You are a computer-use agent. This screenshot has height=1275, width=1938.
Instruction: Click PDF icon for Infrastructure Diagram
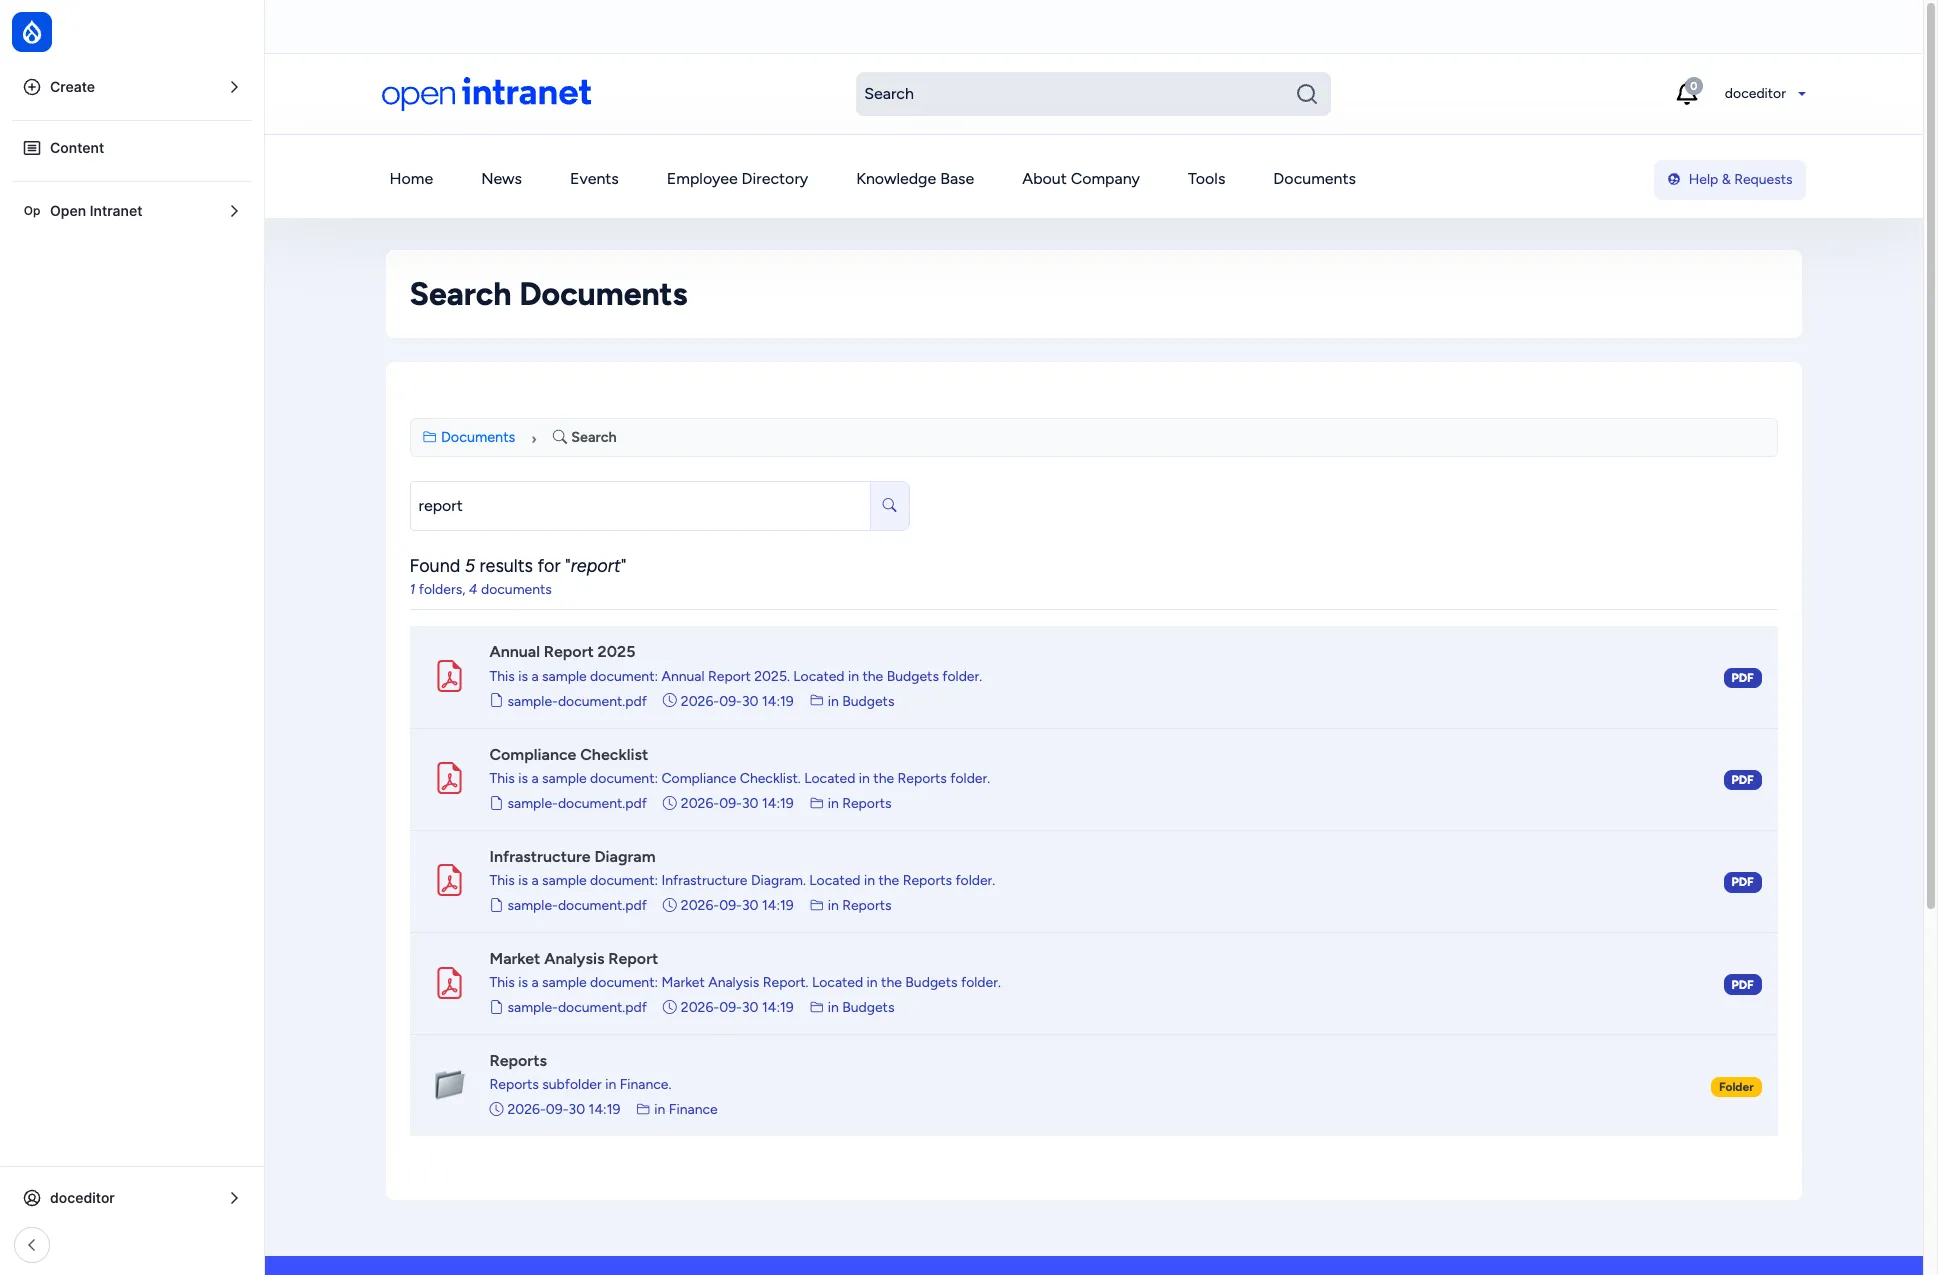click(450, 881)
